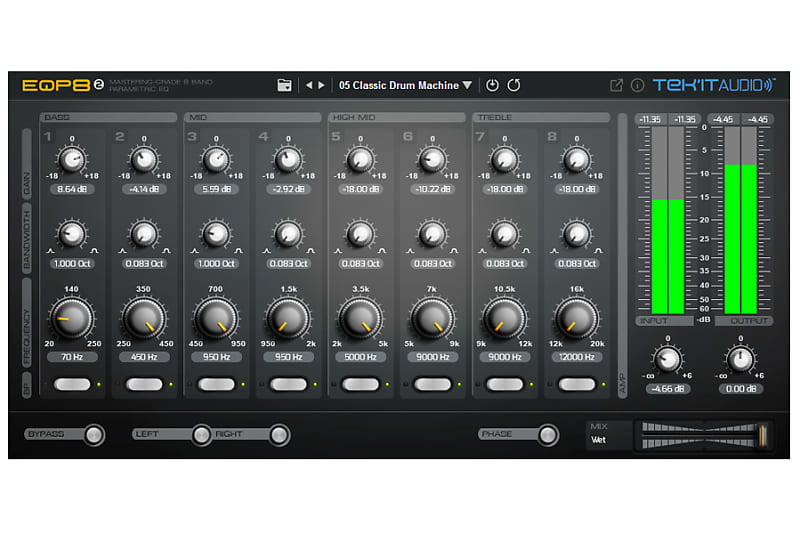
Task: Click the MID section header
Action: (x=253, y=117)
